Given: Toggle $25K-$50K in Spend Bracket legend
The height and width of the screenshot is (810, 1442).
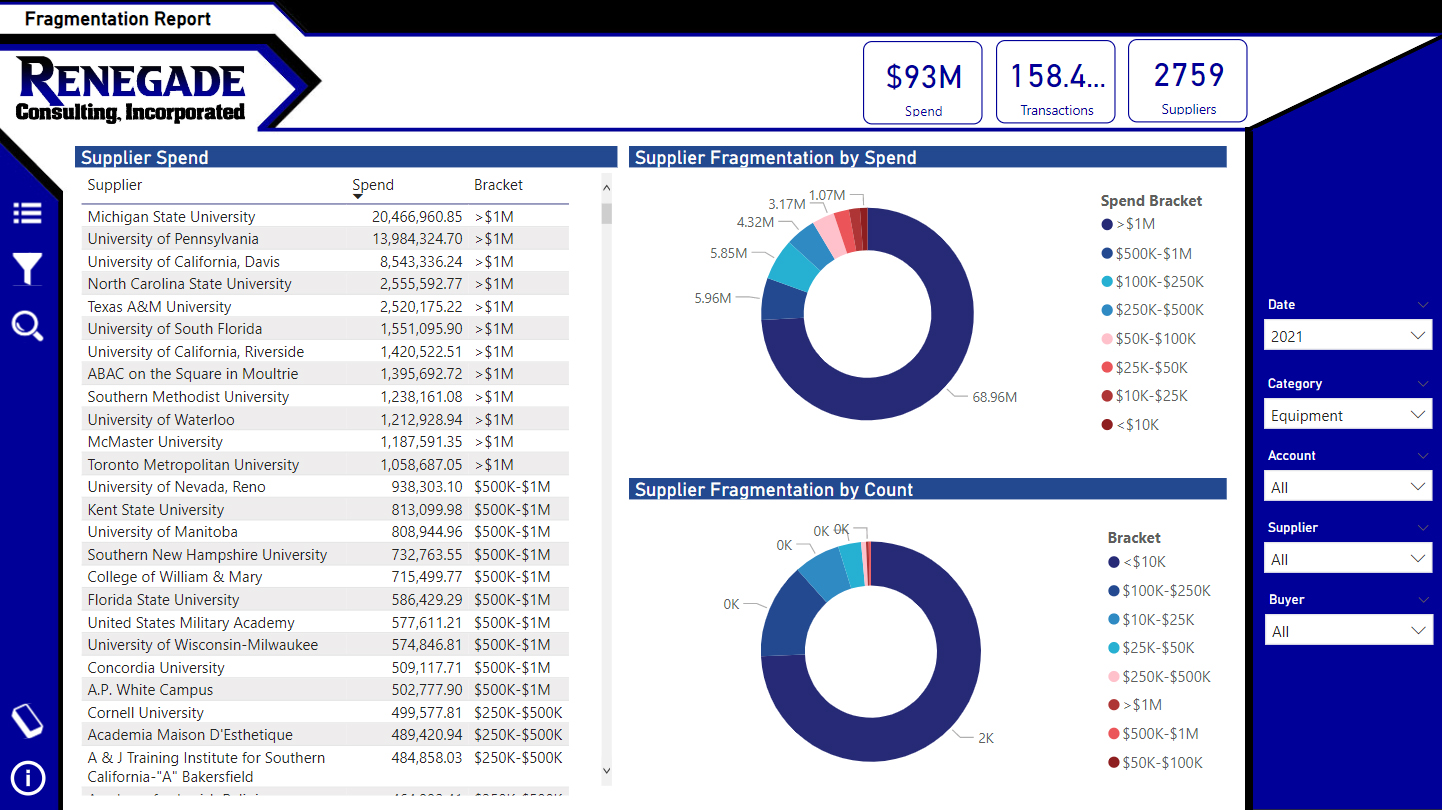Looking at the screenshot, I should [1144, 367].
